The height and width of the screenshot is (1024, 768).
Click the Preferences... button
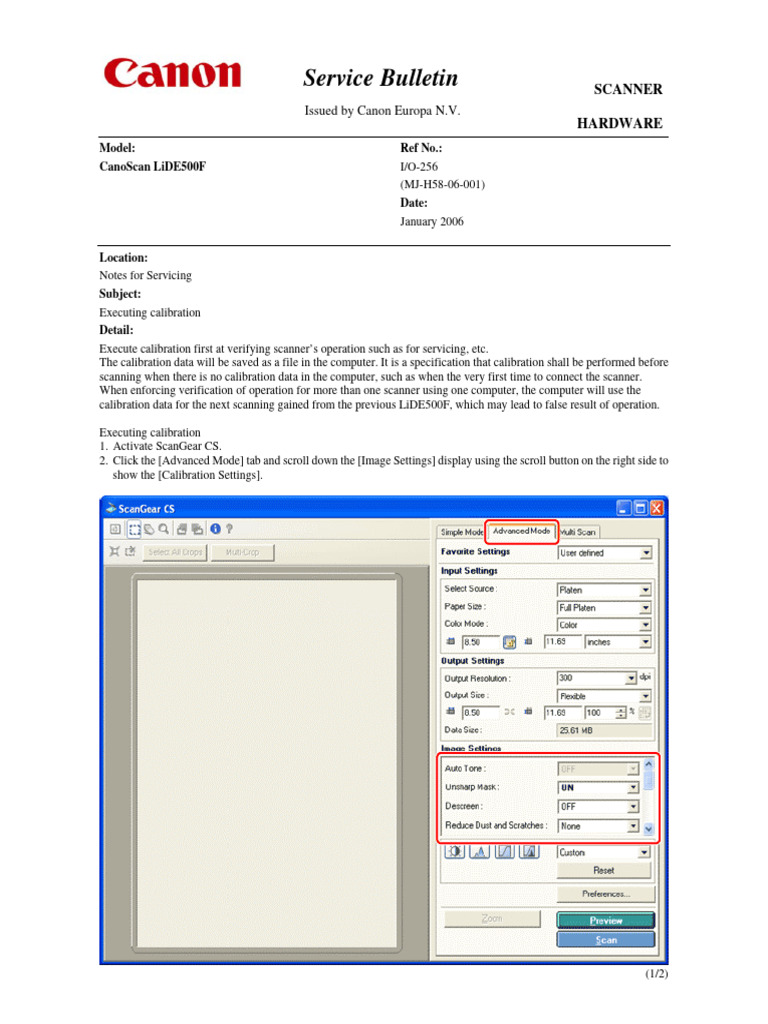click(x=605, y=894)
